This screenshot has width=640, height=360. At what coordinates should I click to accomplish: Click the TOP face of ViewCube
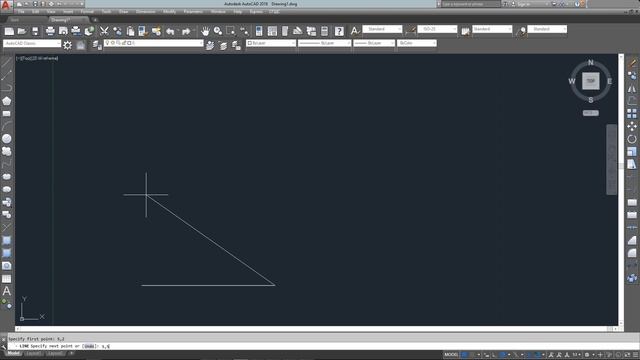tap(591, 81)
